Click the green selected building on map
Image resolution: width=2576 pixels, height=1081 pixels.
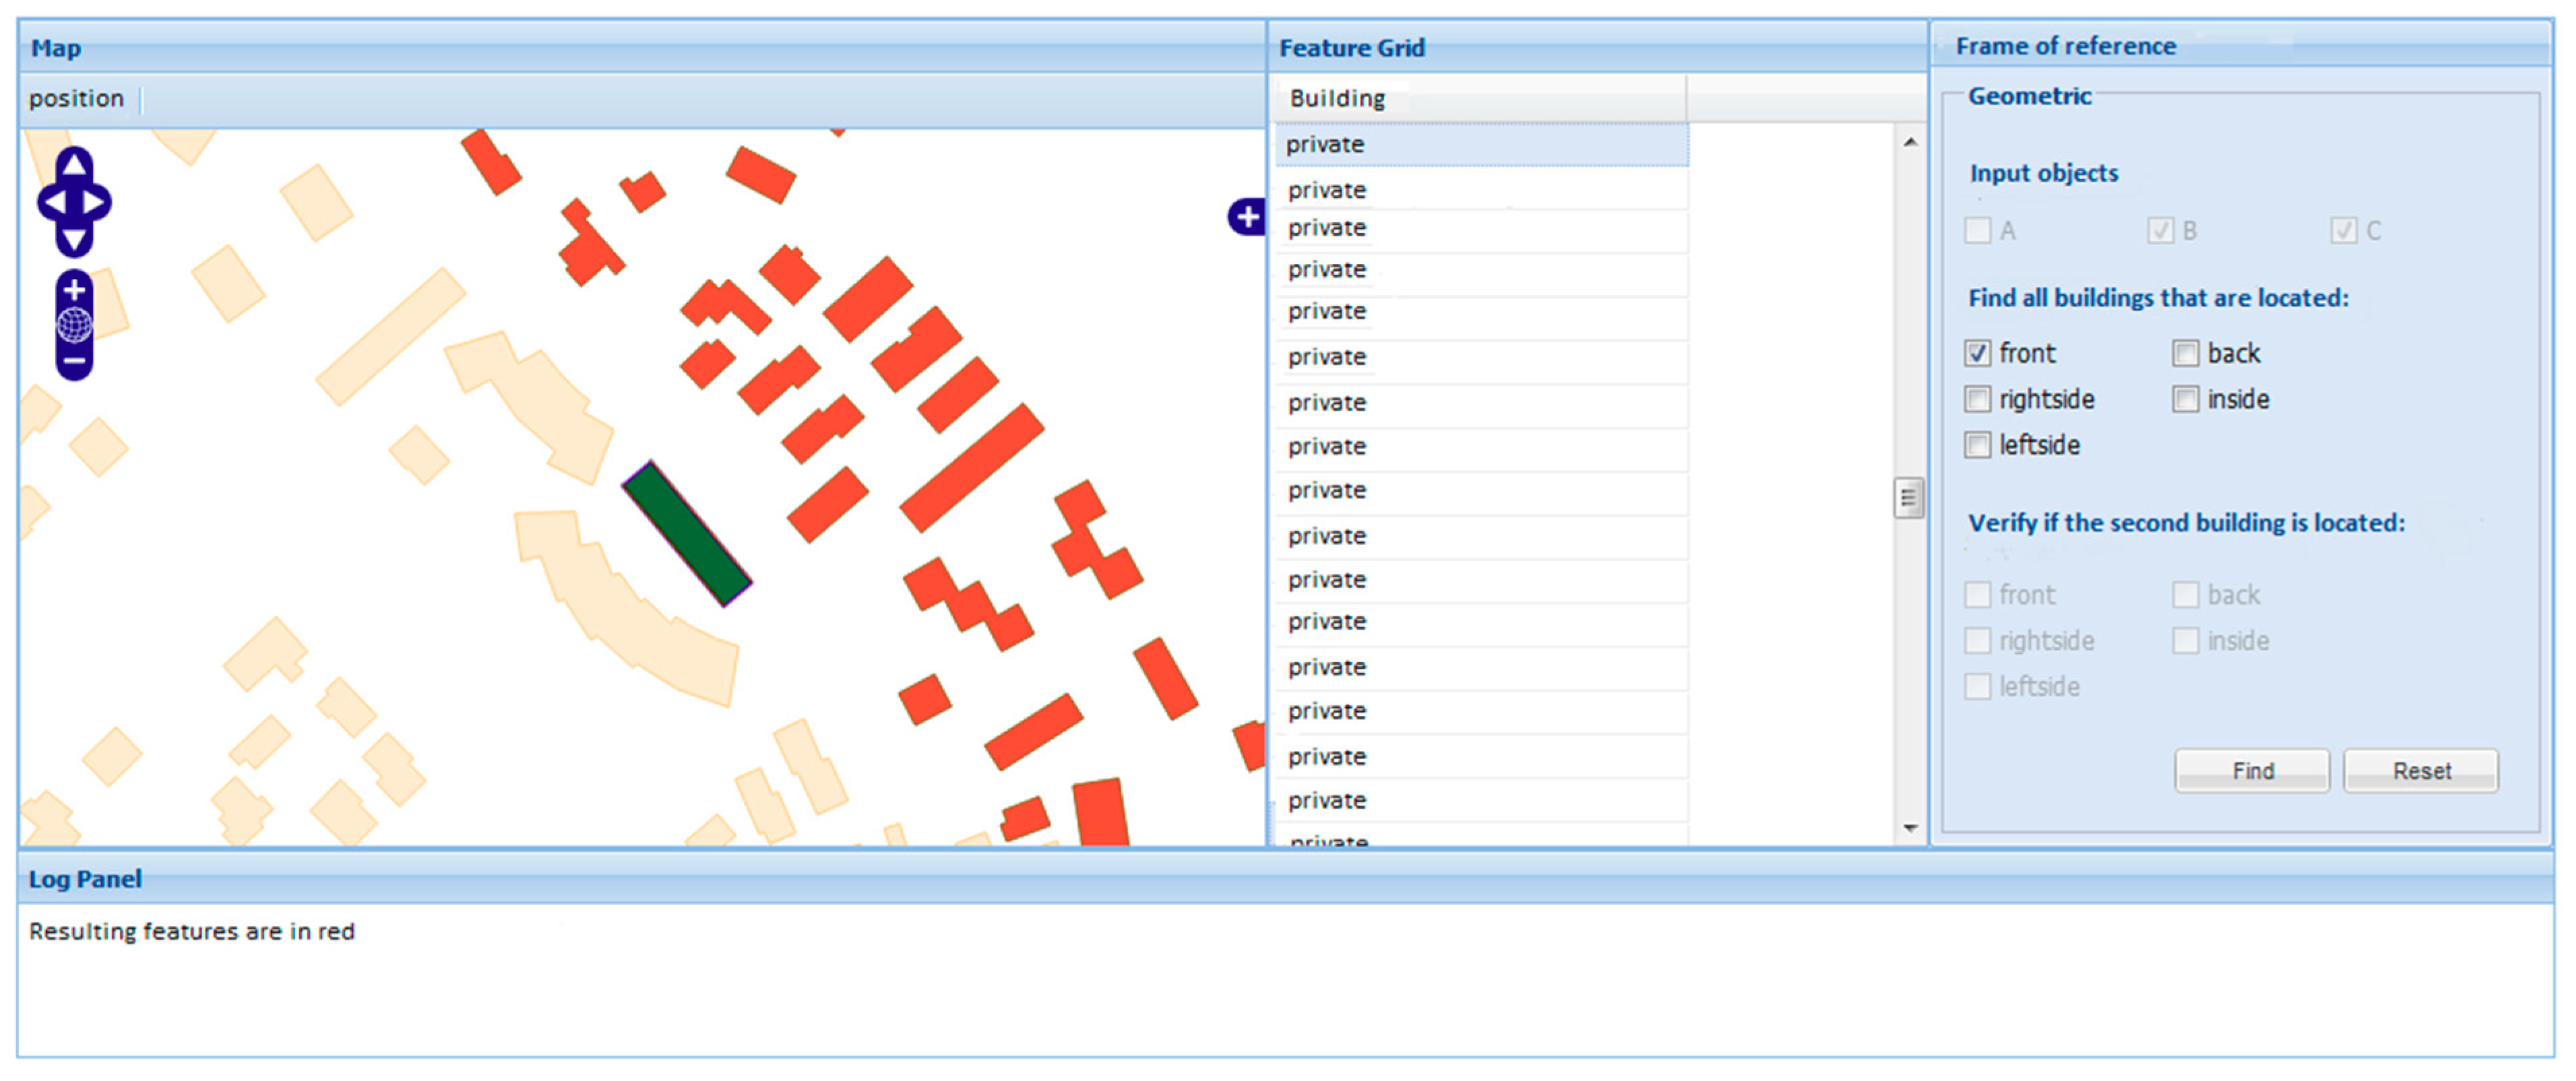[x=686, y=533]
